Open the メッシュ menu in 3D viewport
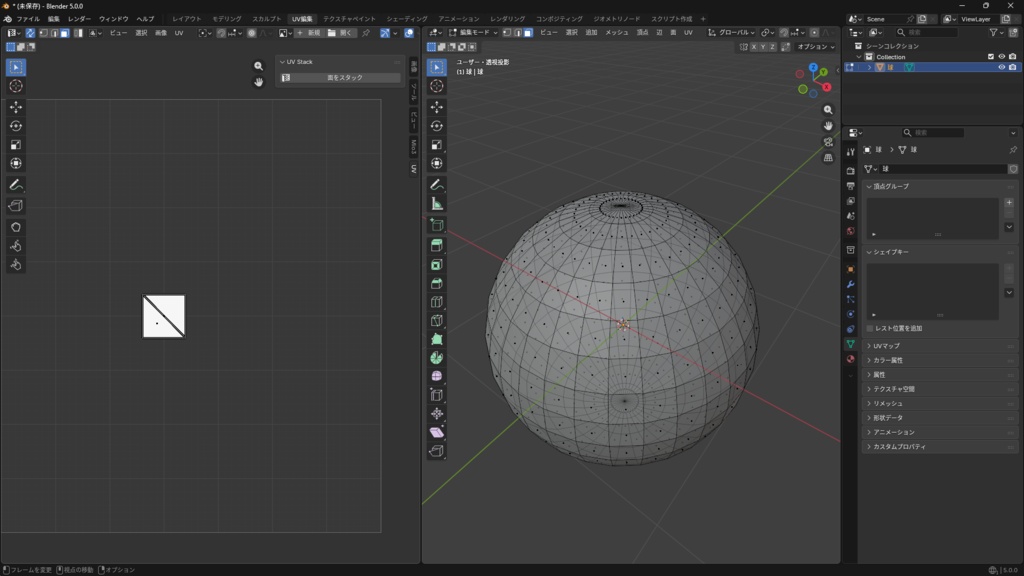This screenshot has width=1024, height=576. click(616, 33)
